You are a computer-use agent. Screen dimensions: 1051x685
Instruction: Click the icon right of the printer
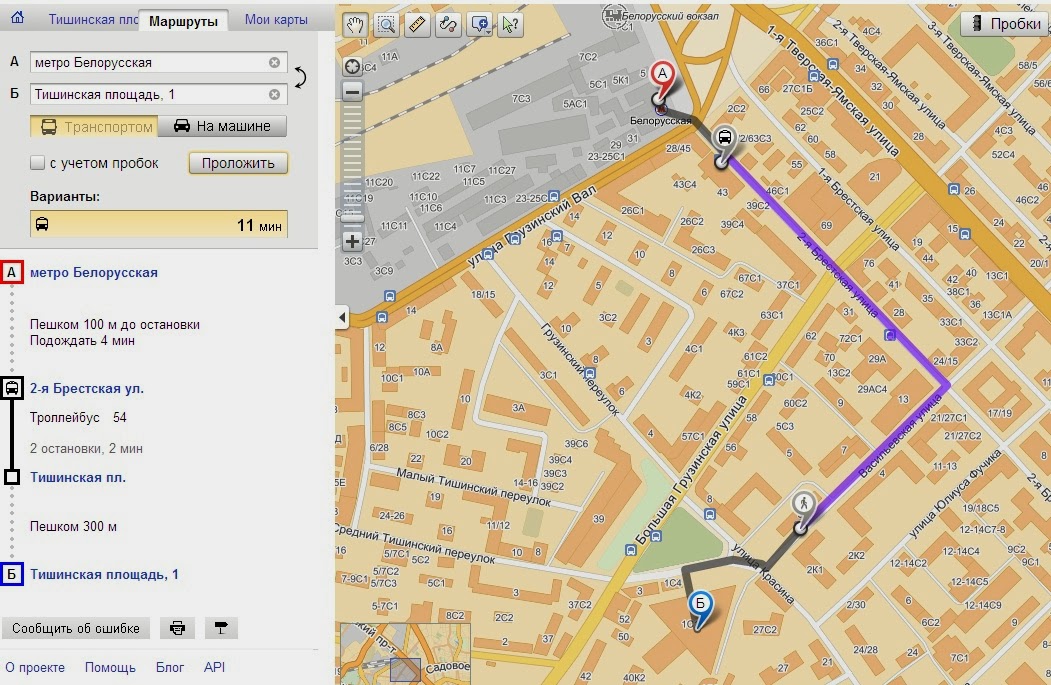tap(221, 628)
